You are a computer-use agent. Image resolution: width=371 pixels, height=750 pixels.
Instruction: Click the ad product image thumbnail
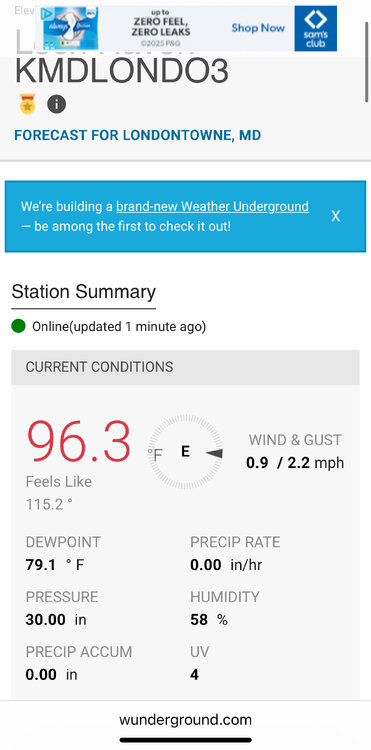click(x=70, y=28)
